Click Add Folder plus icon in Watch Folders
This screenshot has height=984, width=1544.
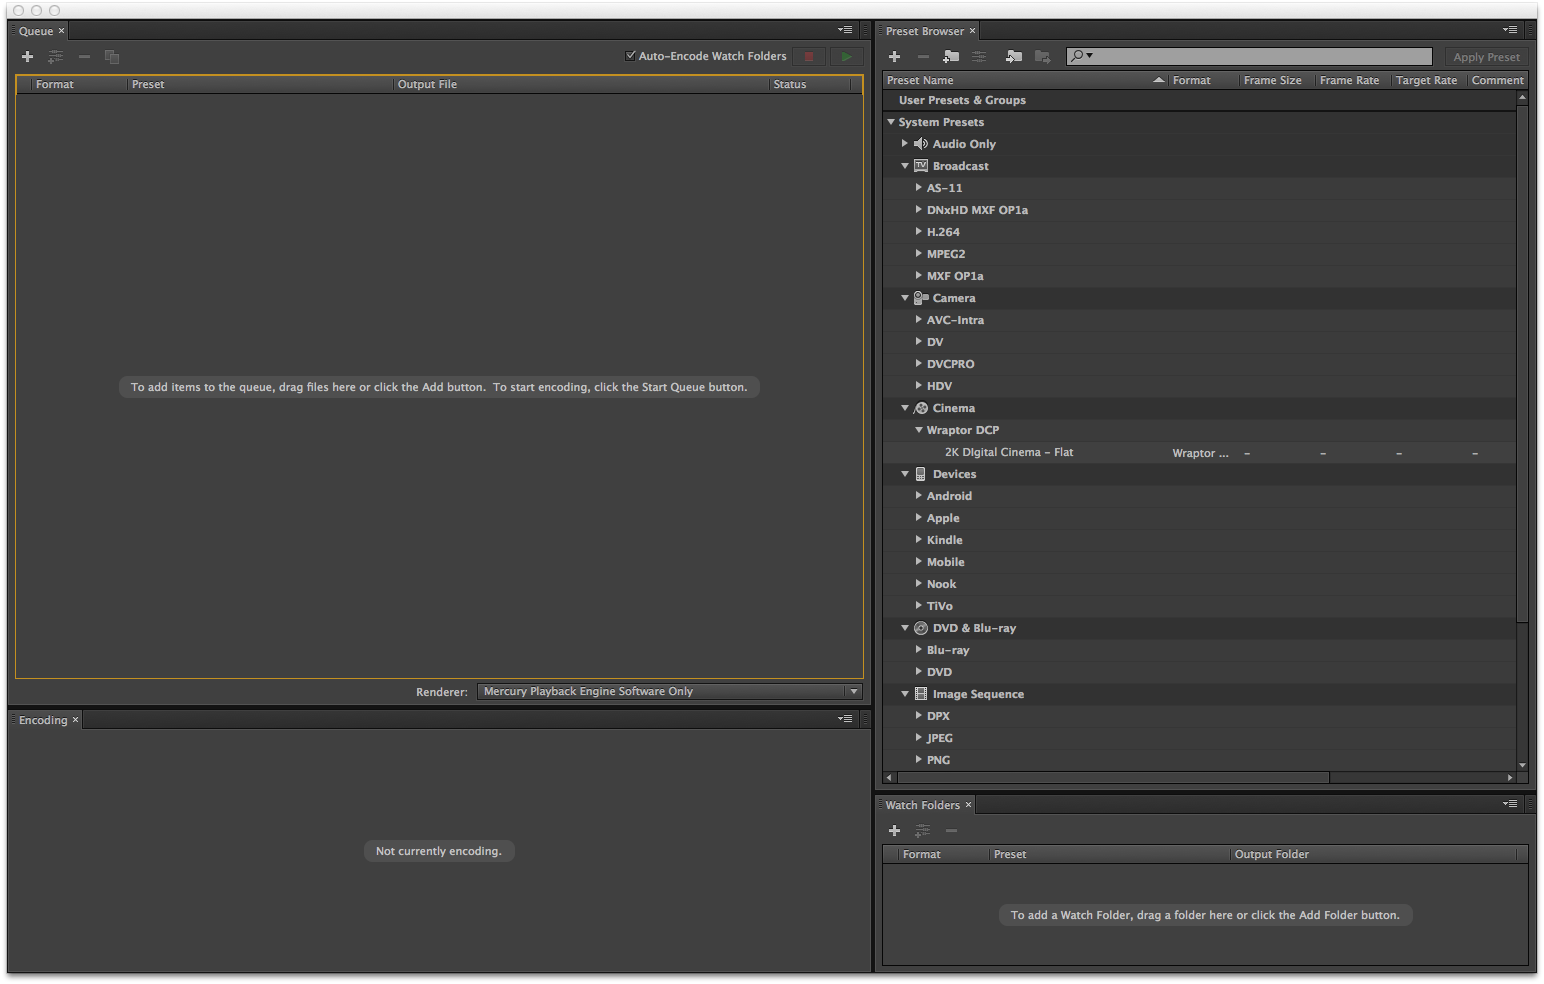895,831
